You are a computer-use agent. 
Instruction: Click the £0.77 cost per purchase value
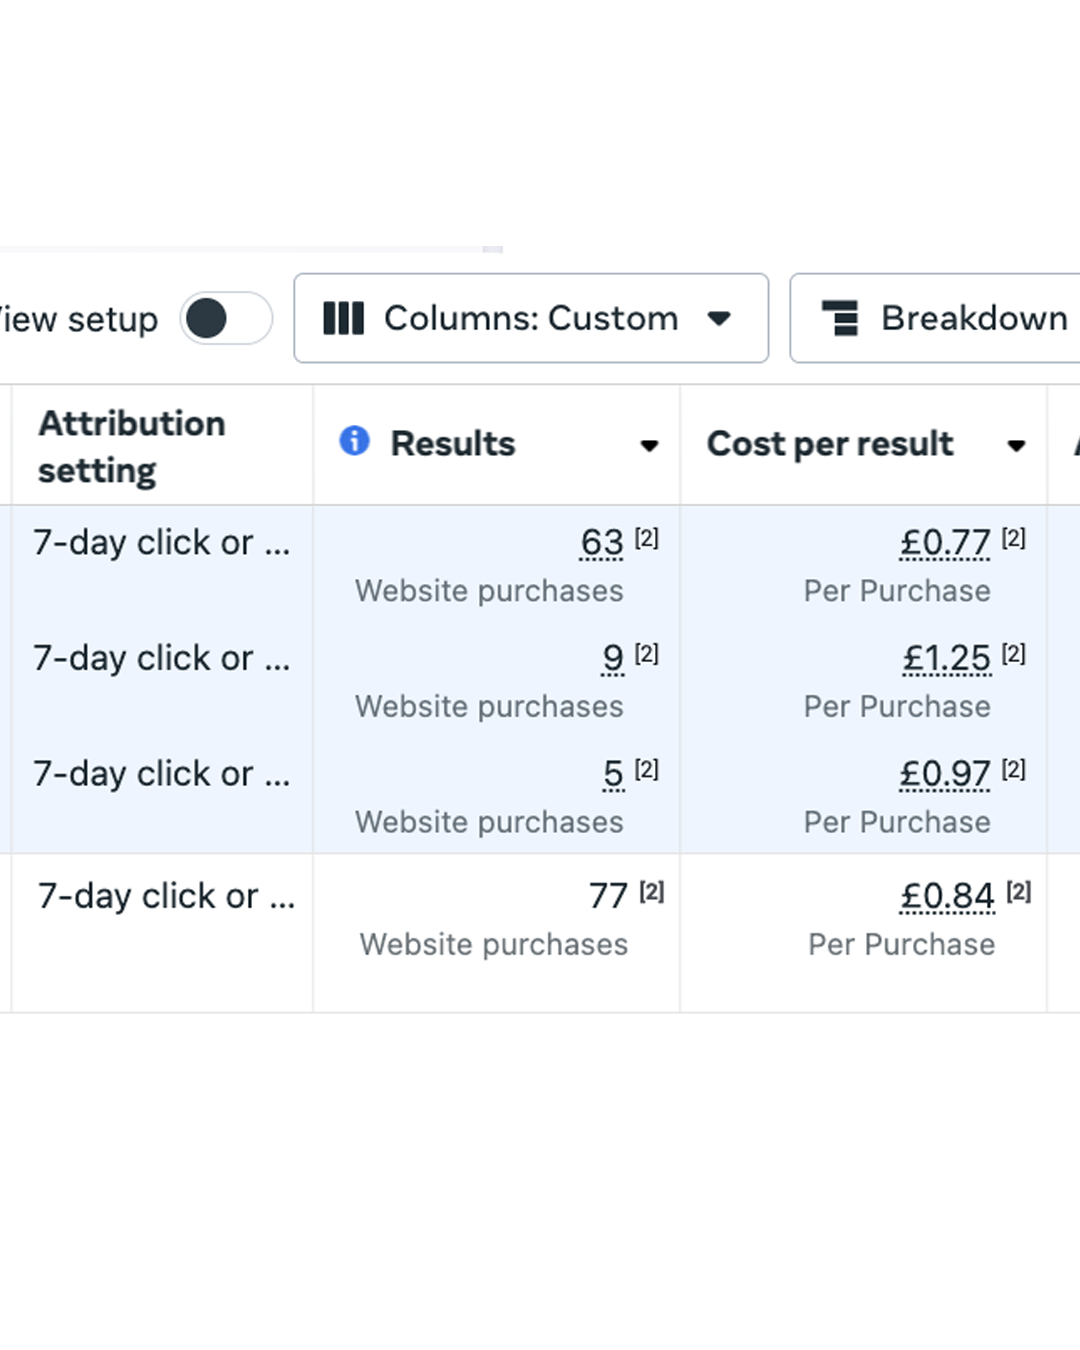[945, 543]
